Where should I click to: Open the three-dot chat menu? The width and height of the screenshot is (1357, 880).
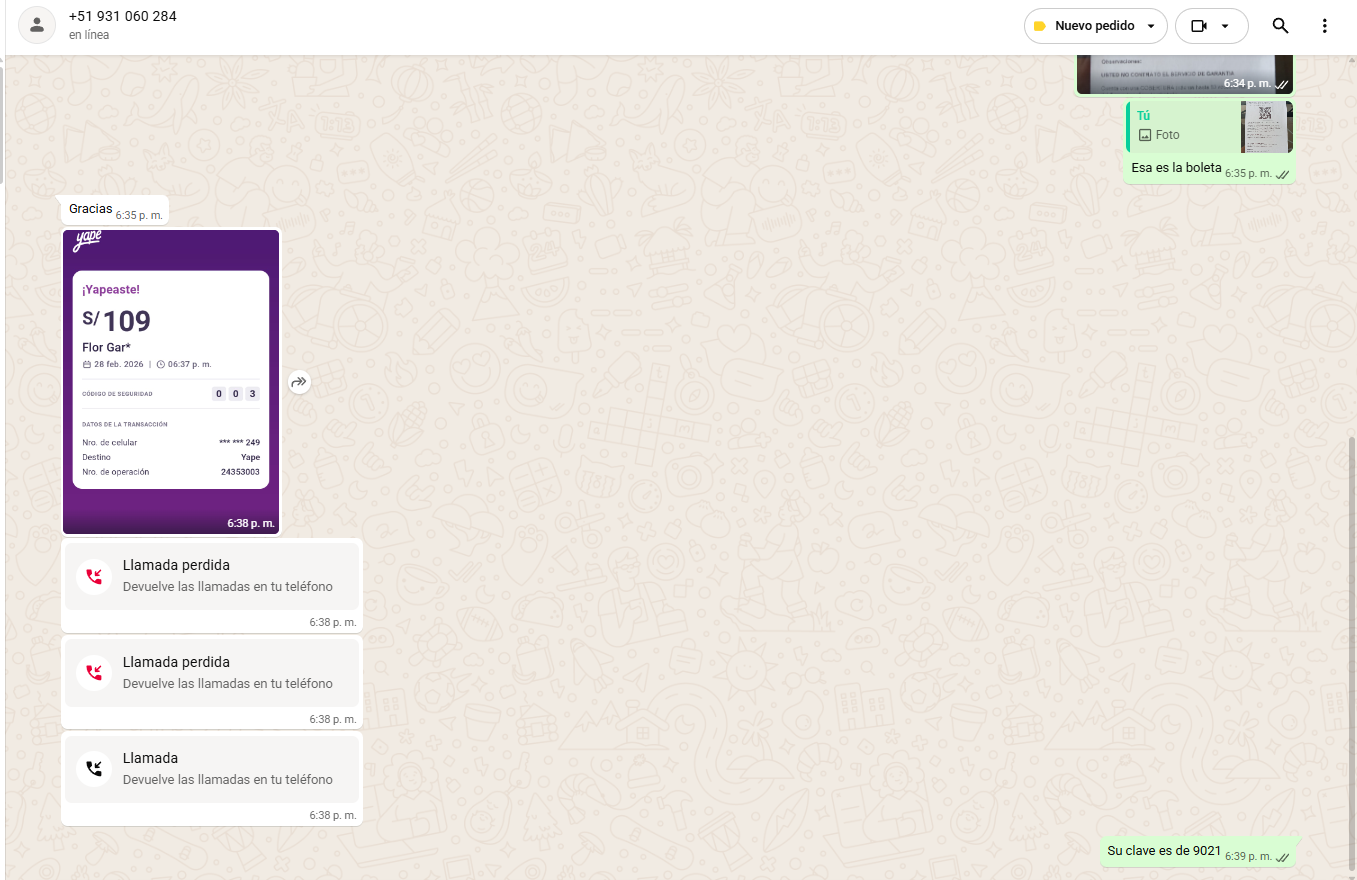point(1324,26)
